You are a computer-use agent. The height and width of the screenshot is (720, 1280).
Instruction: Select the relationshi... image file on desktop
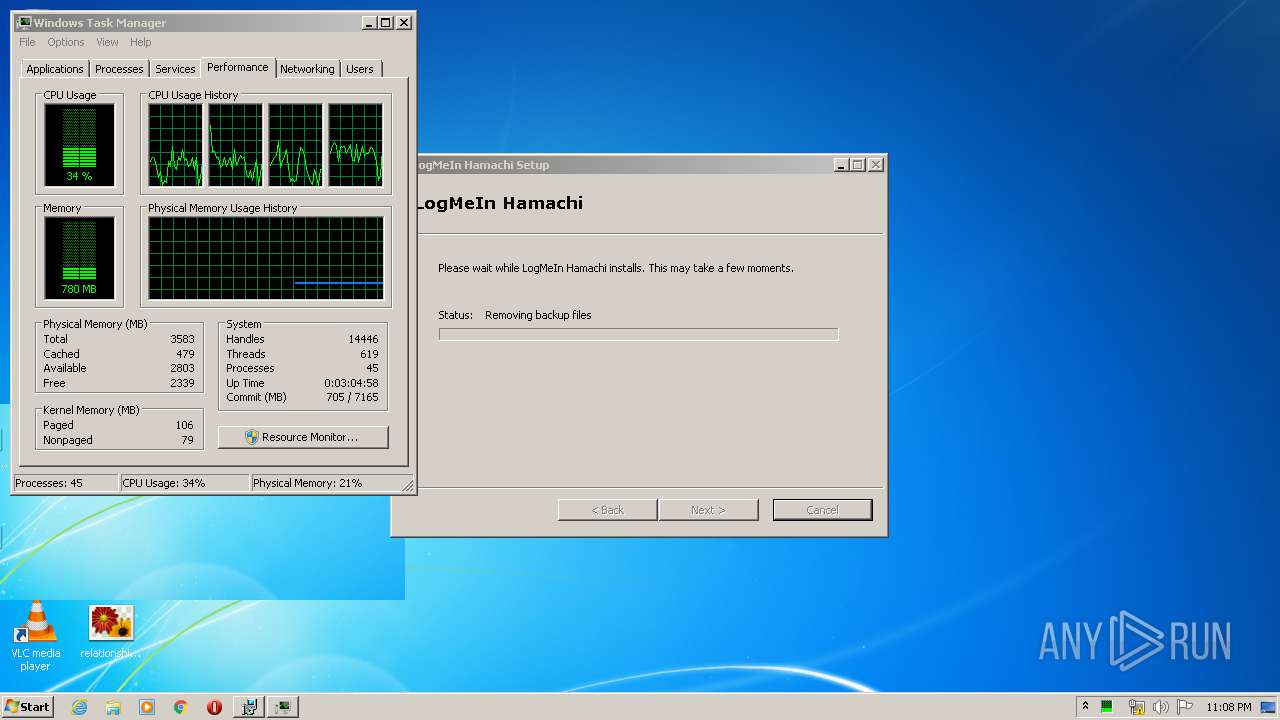point(111,632)
